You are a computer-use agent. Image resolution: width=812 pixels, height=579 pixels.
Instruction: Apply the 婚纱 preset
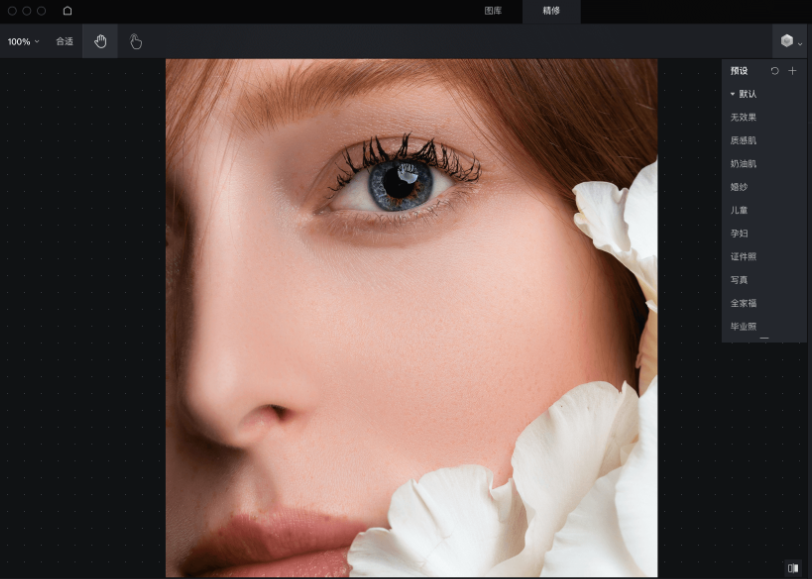click(739, 187)
